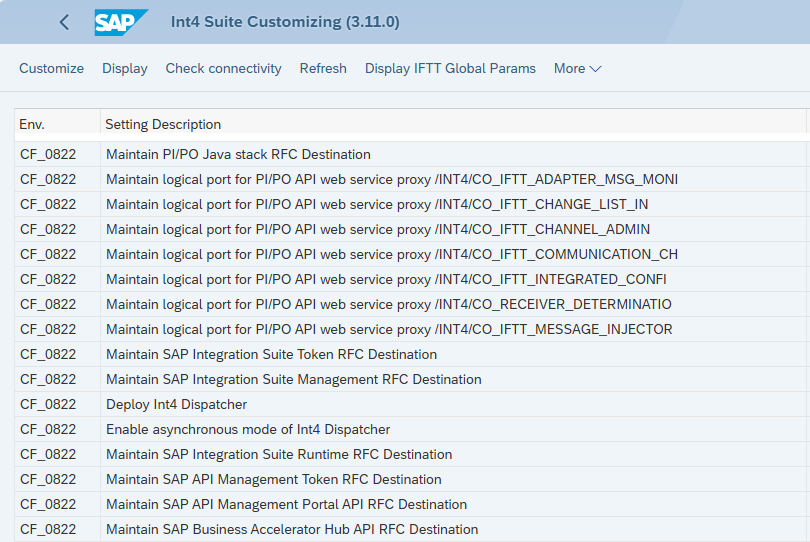Pick the CO_IFTT_CHANNEL_ADMIN logical port row
This screenshot has width=810, height=542.
coord(377,229)
